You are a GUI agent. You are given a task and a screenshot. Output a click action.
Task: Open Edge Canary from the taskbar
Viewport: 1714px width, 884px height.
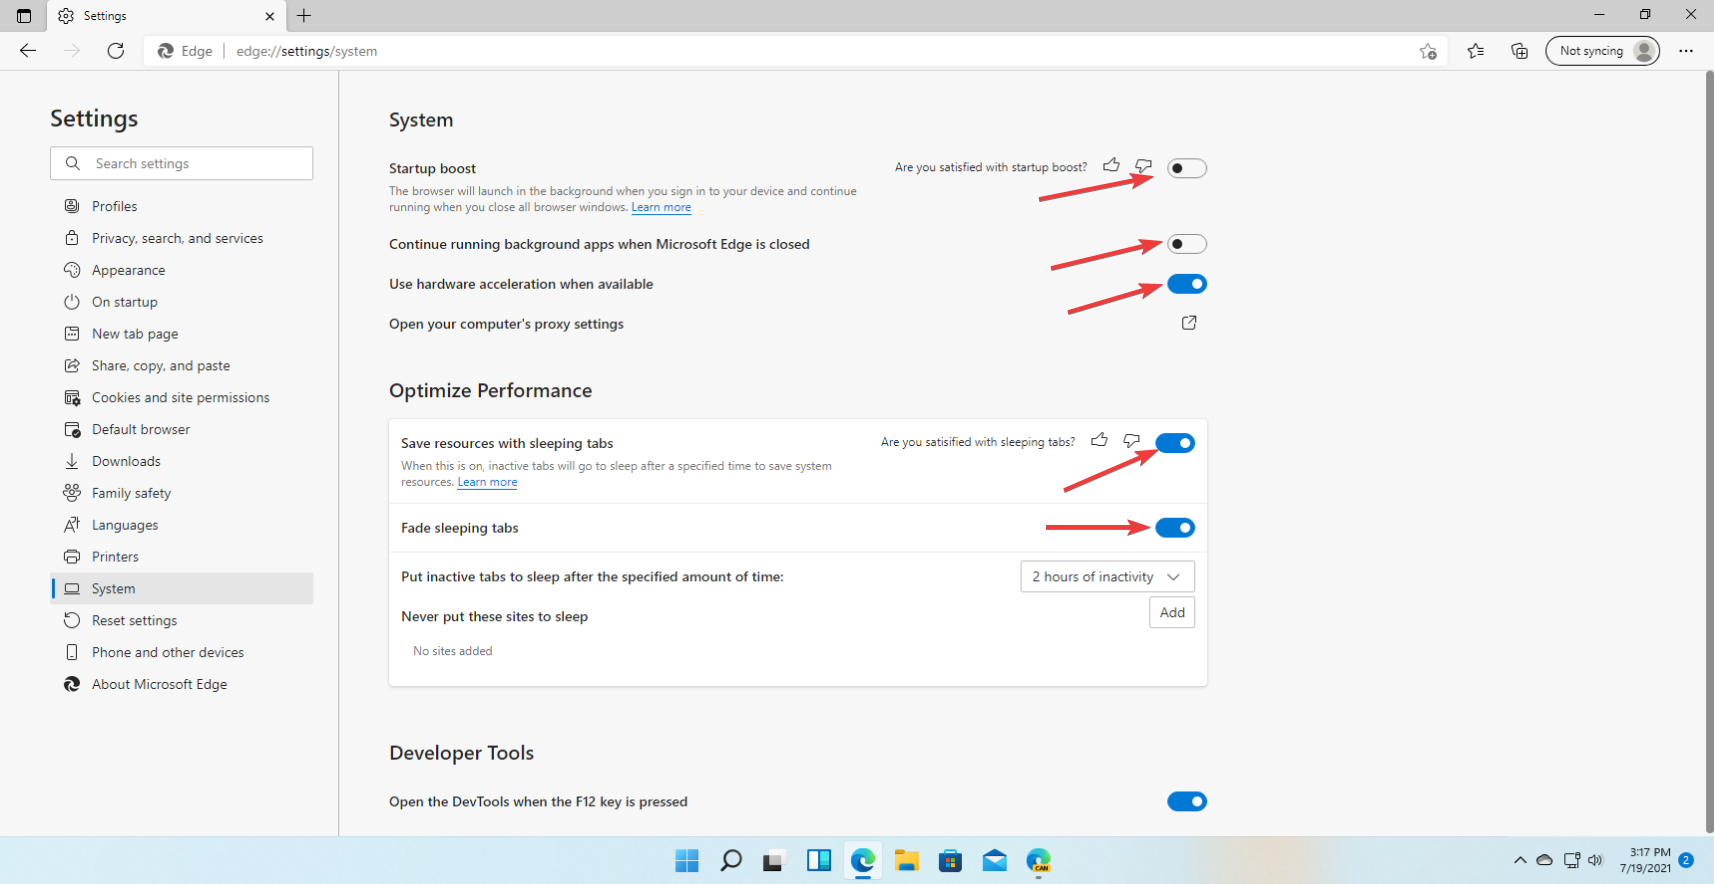(x=1038, y=860)
